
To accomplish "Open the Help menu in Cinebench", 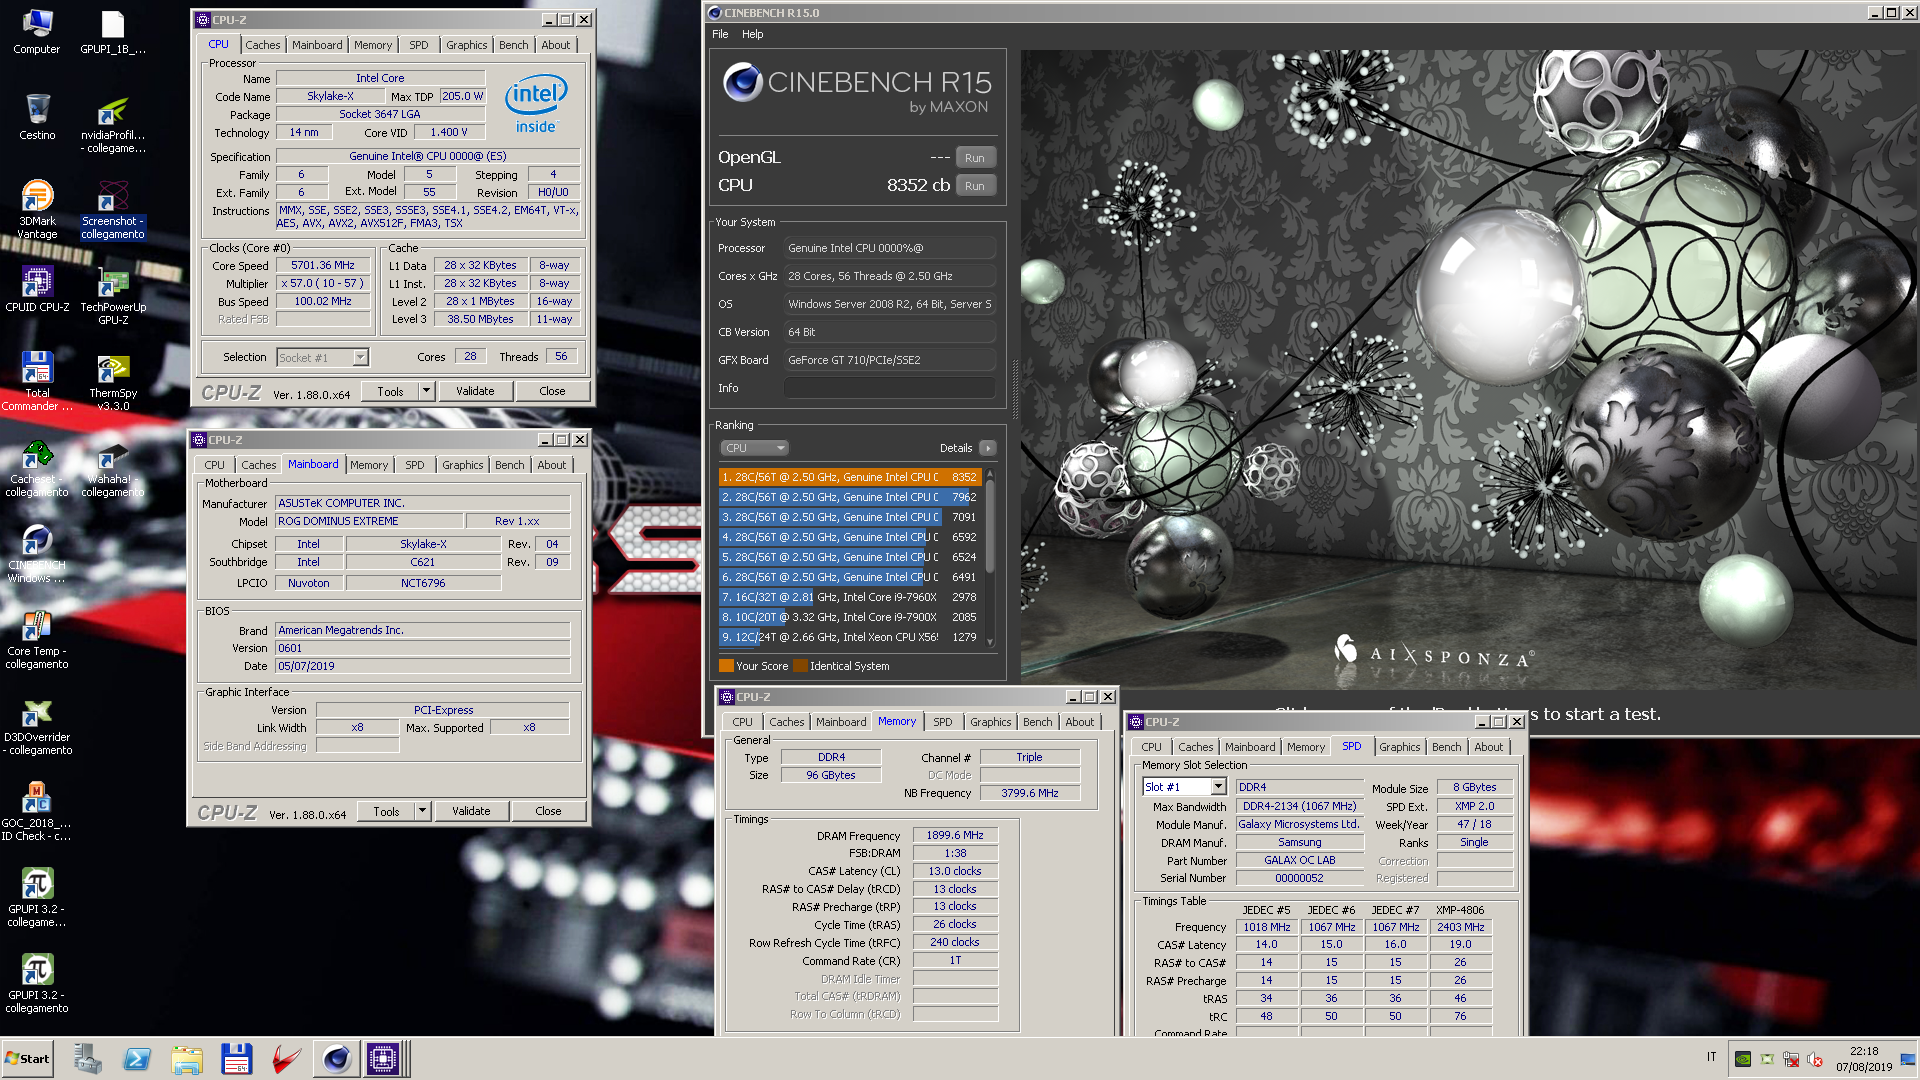I will pyautogui.click(x=752, y=34).
